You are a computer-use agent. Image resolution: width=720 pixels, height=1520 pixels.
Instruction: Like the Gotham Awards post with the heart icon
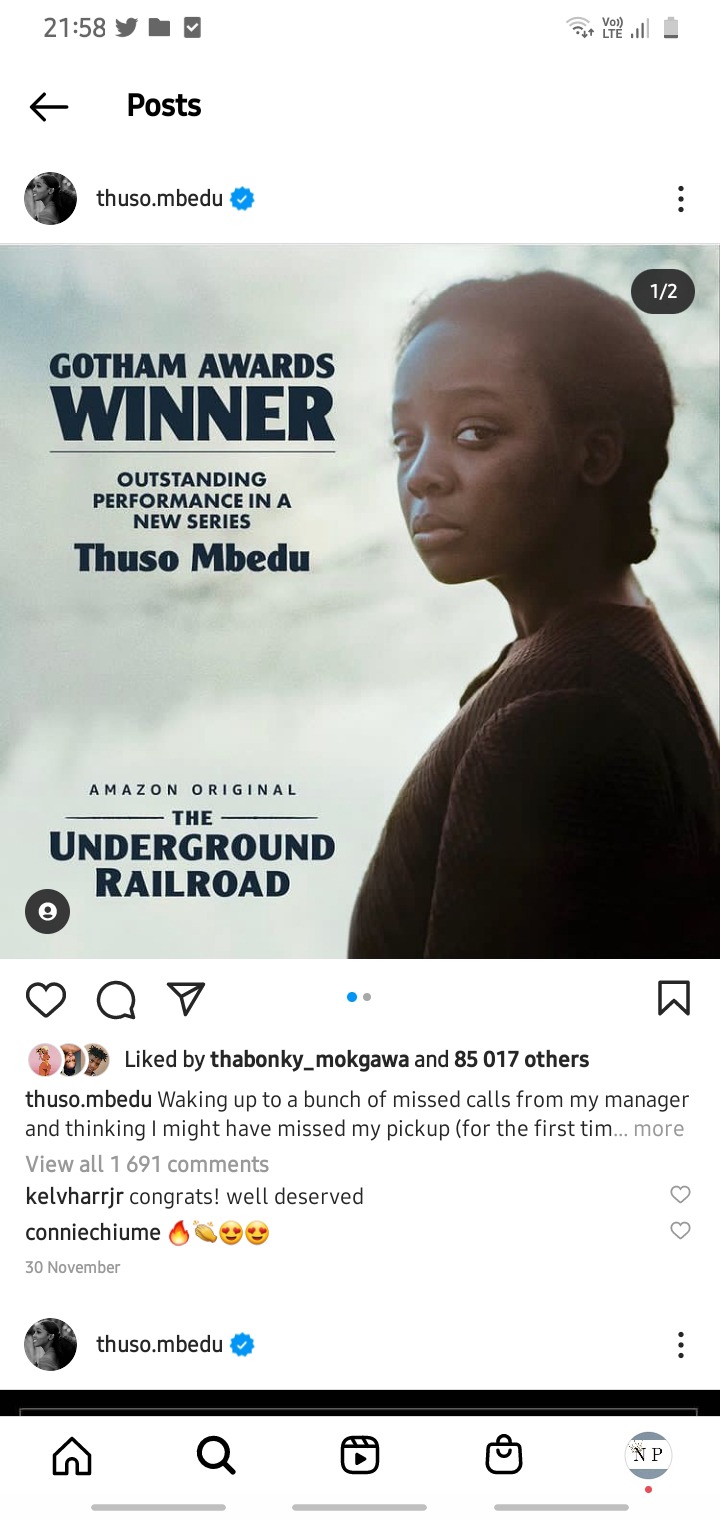(x=46, y=999)
